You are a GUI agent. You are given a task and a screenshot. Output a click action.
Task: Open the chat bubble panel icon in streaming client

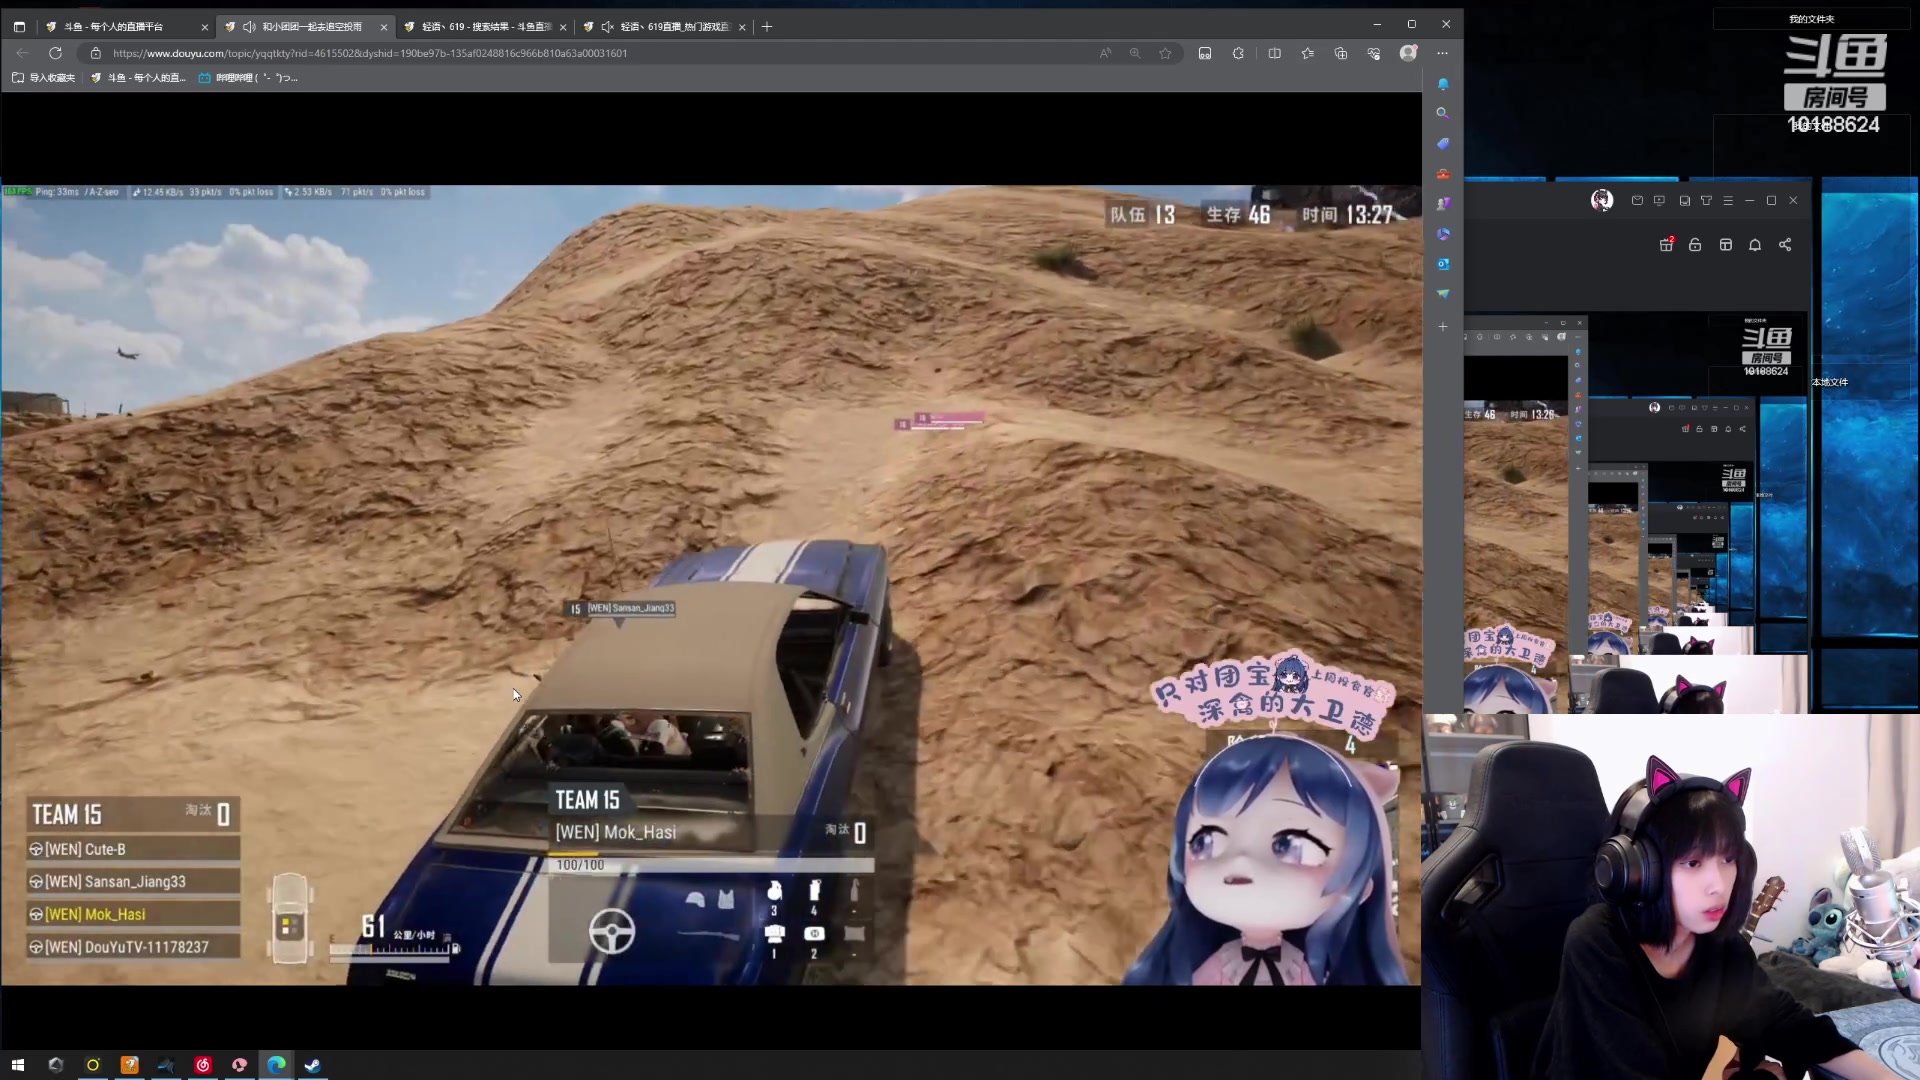(x=1684, y=201)
